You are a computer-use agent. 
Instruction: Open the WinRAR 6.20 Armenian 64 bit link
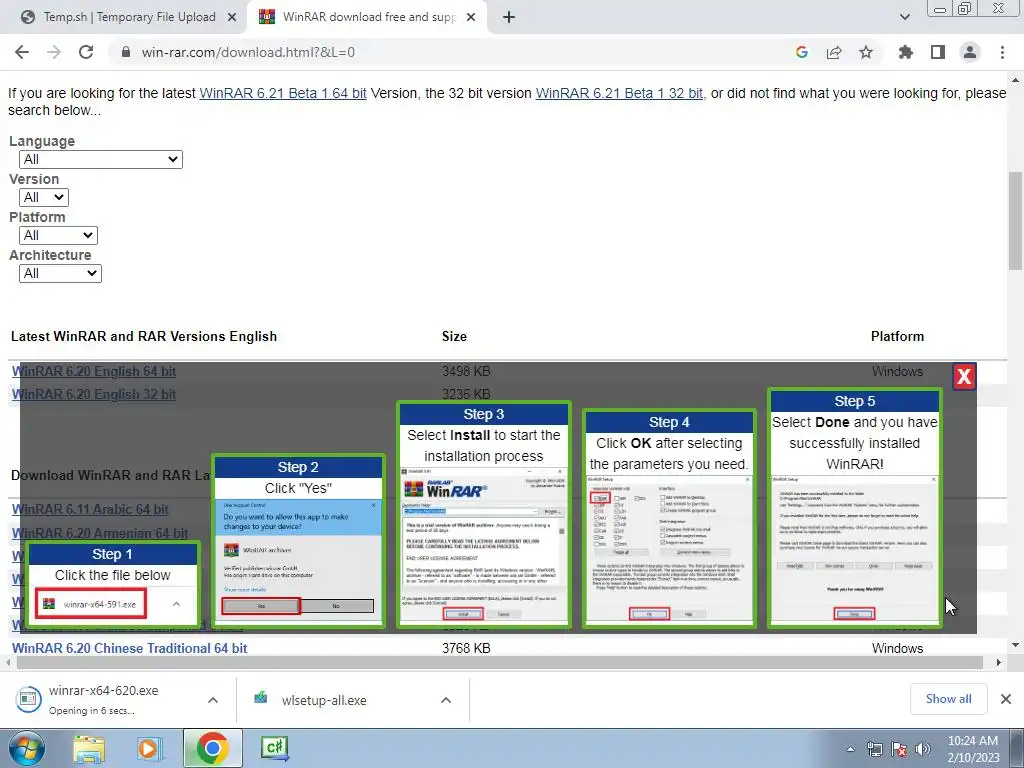(x=100, y=533)
